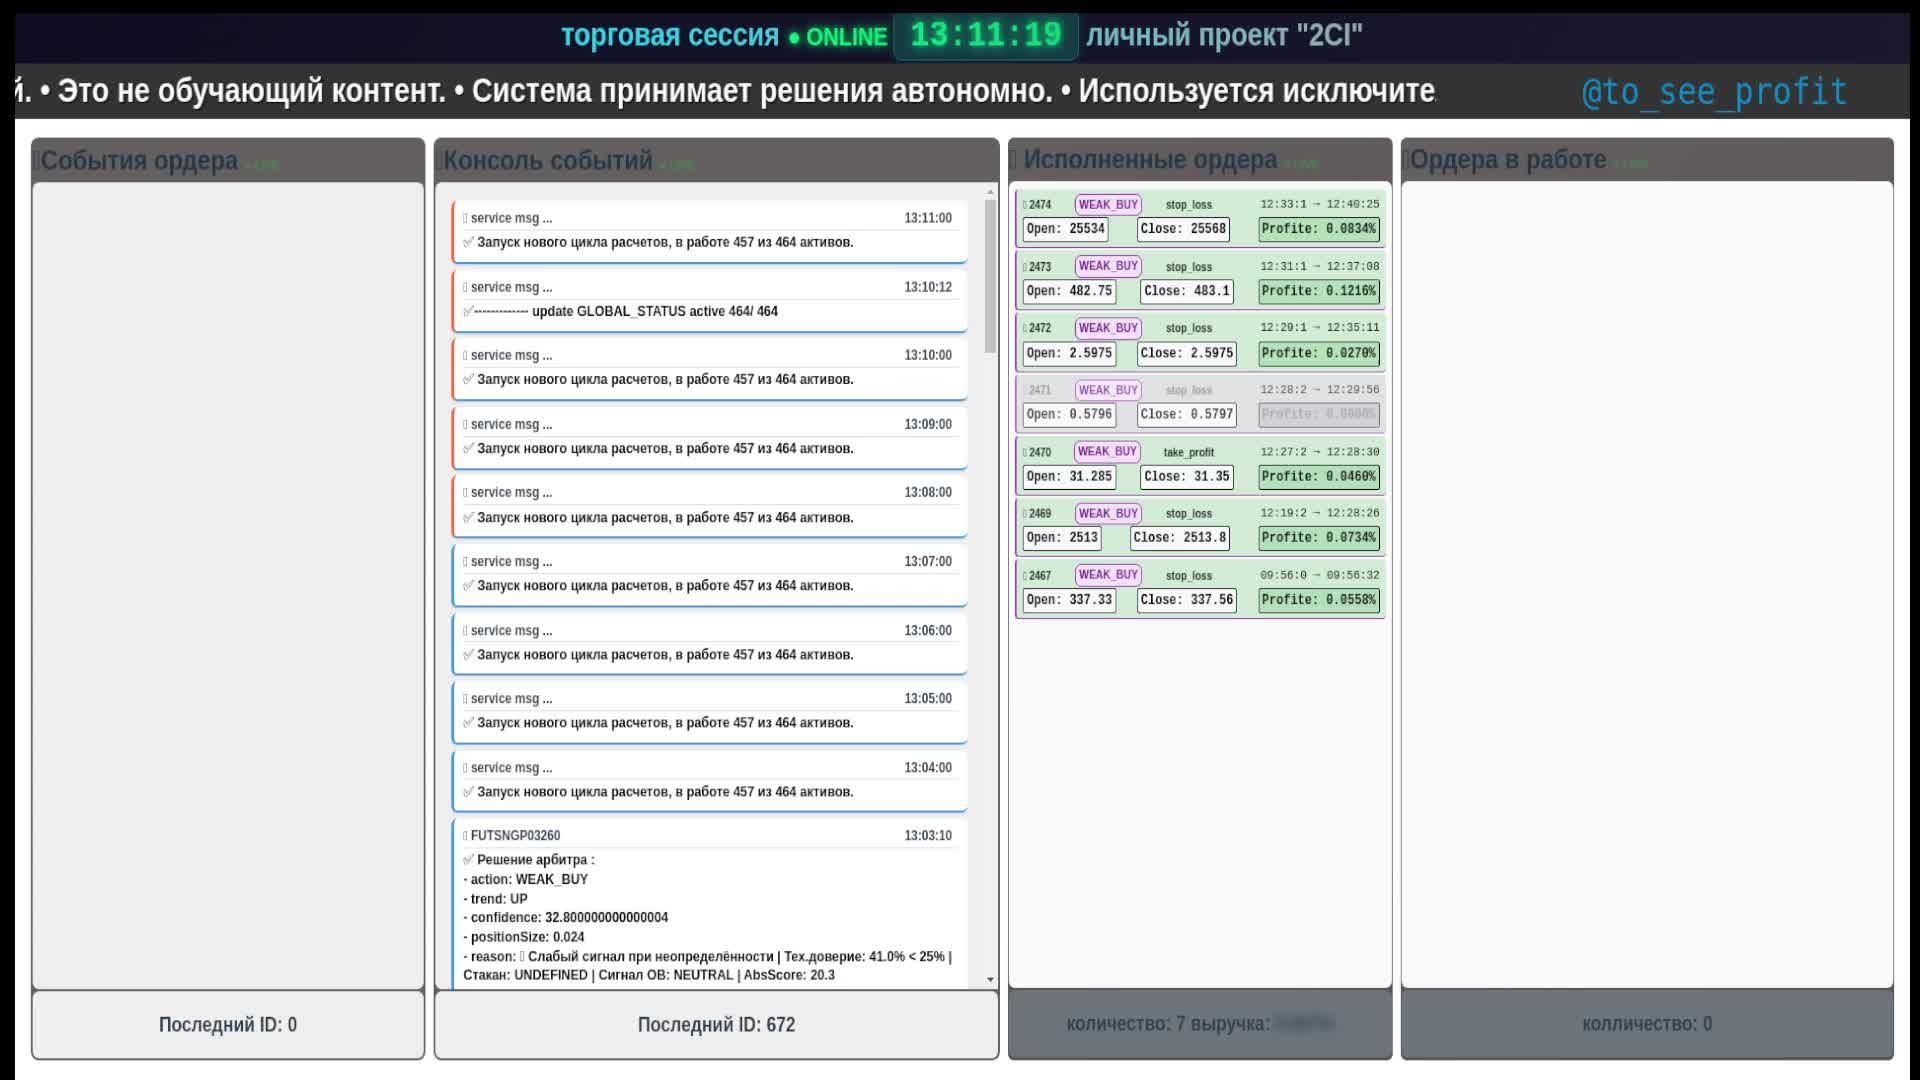
Task: Click the icon left of order ID 2473
Action: tap(1025, 267)
